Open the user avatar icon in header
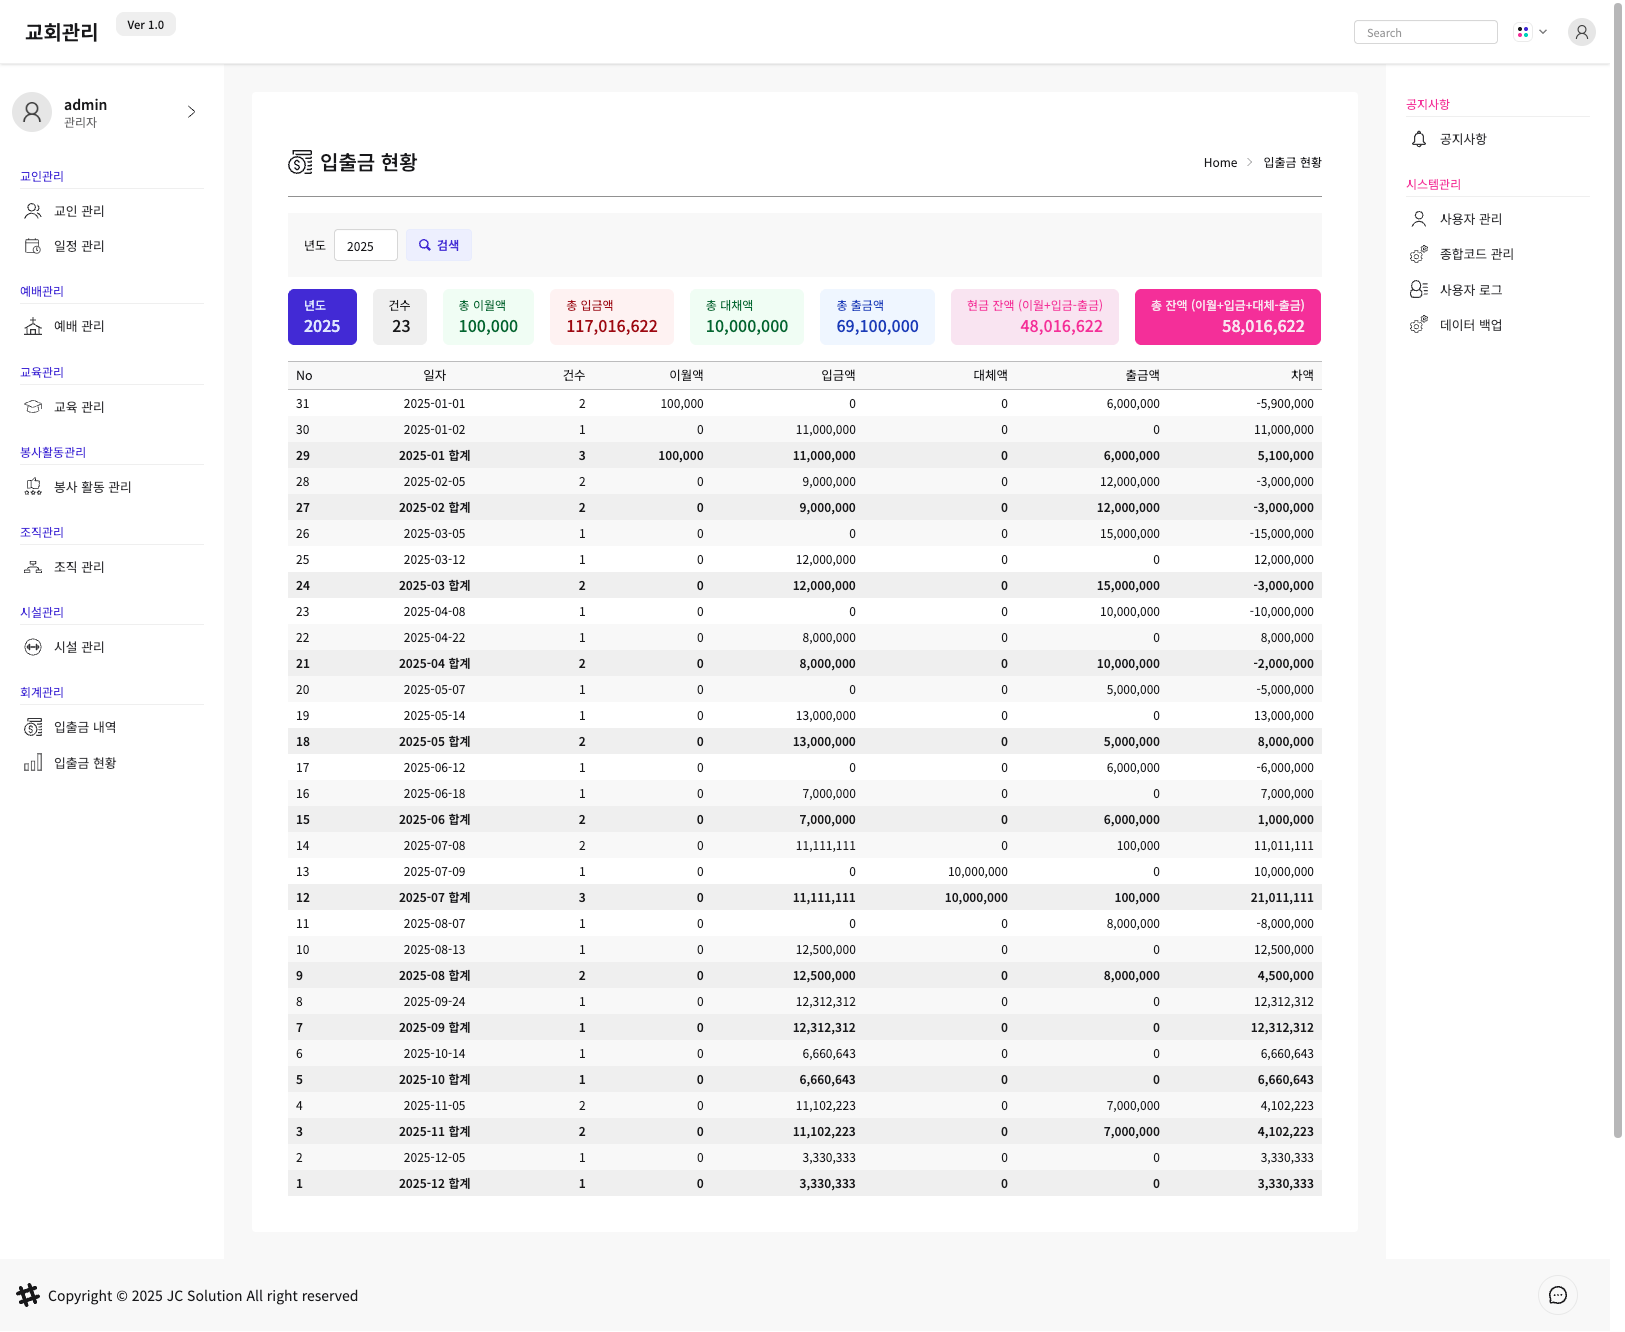Image resolution: width=1625 pixels, height=1332 pixels. 1581,32
